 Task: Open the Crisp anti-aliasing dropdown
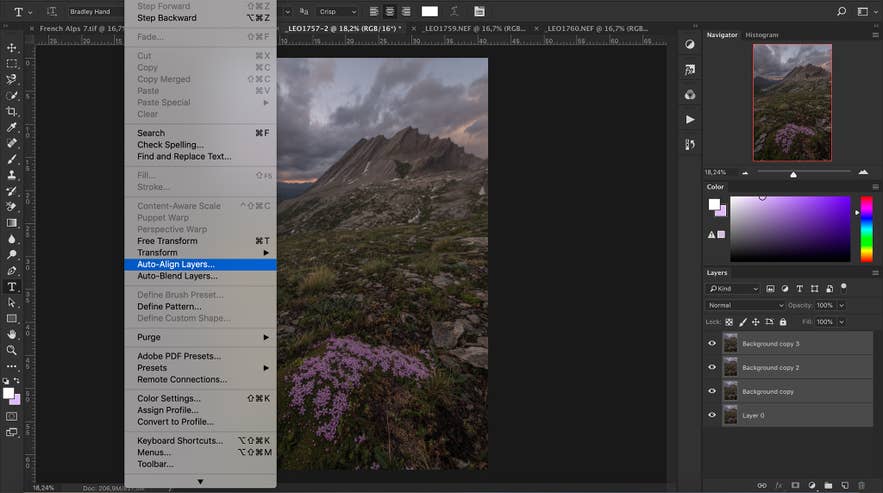point(337,11)
